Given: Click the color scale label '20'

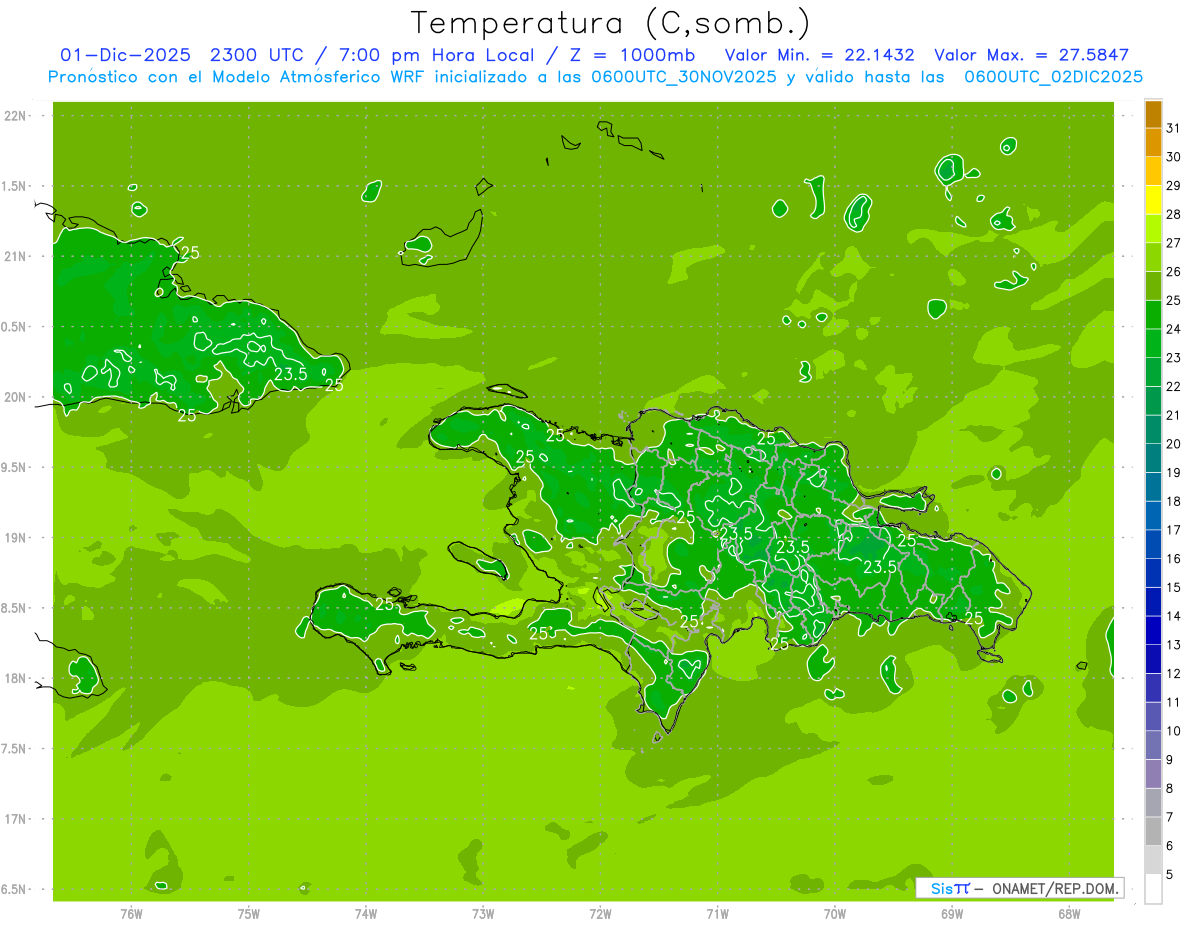Looking at the screenshot, I should (1174, 444).
